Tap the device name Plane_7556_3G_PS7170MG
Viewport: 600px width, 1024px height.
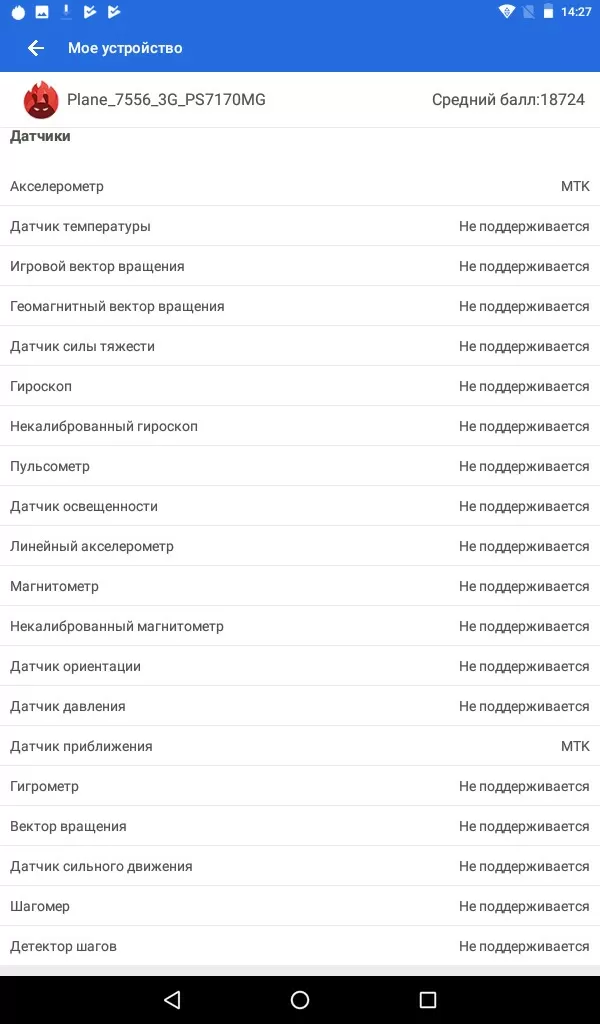[166, 100]
